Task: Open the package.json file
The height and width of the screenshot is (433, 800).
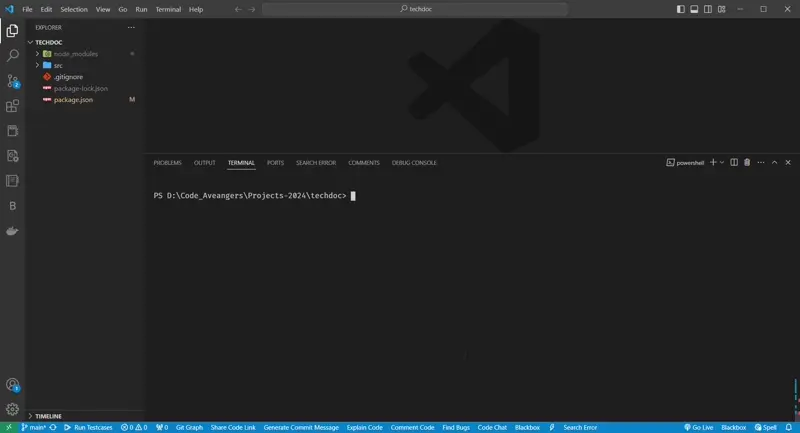Action: point(84,100)
